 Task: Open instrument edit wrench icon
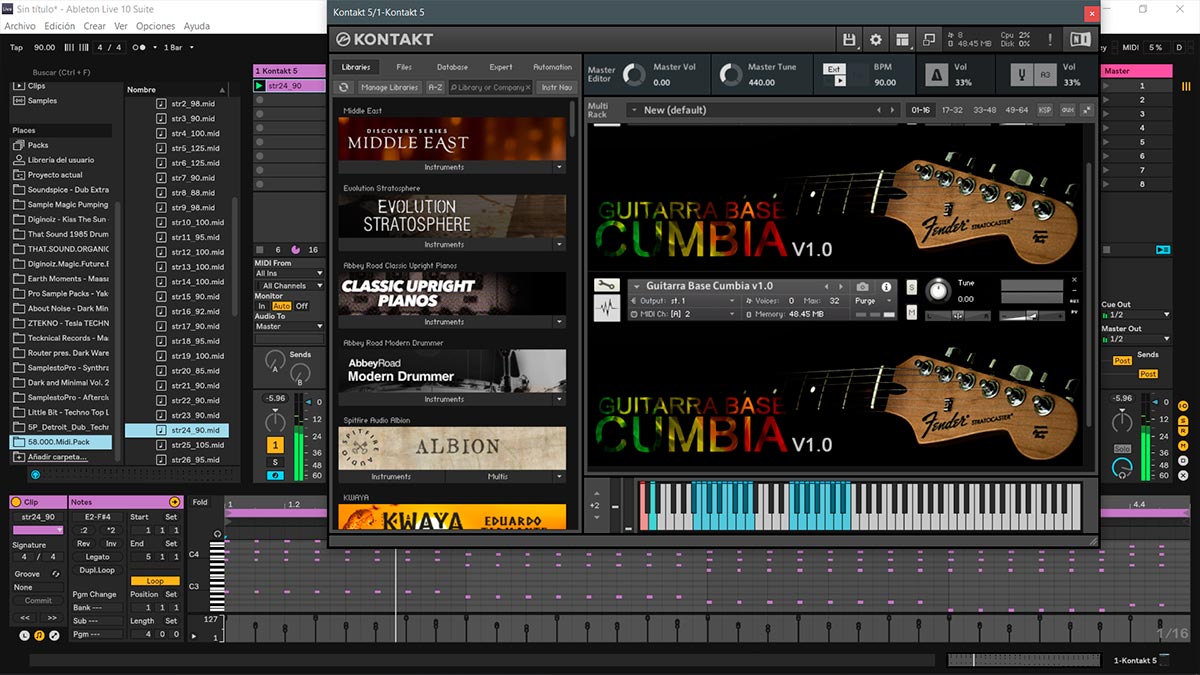[607, 286]
